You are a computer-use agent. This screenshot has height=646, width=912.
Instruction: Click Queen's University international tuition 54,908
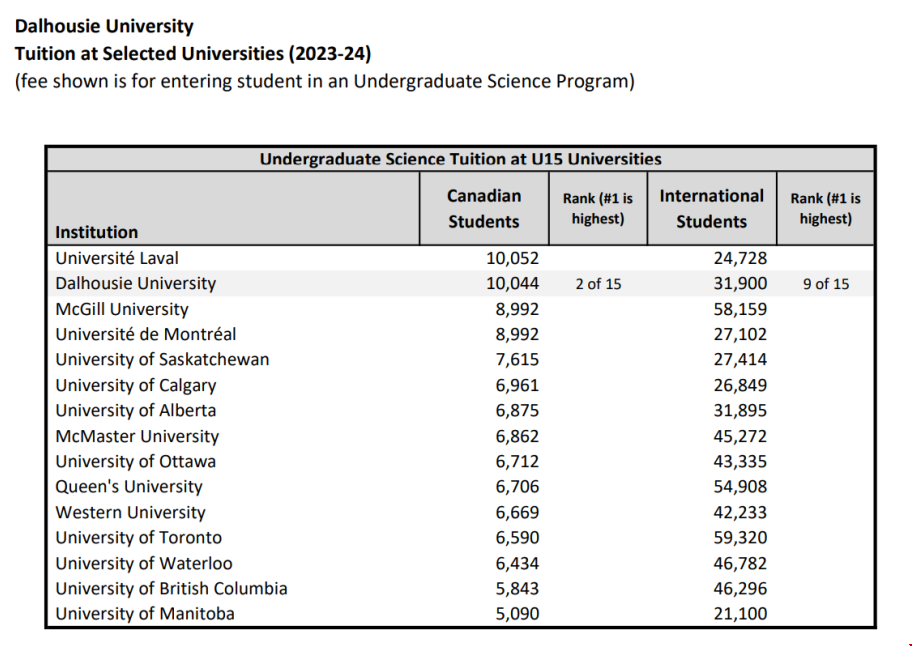(740, 487)
